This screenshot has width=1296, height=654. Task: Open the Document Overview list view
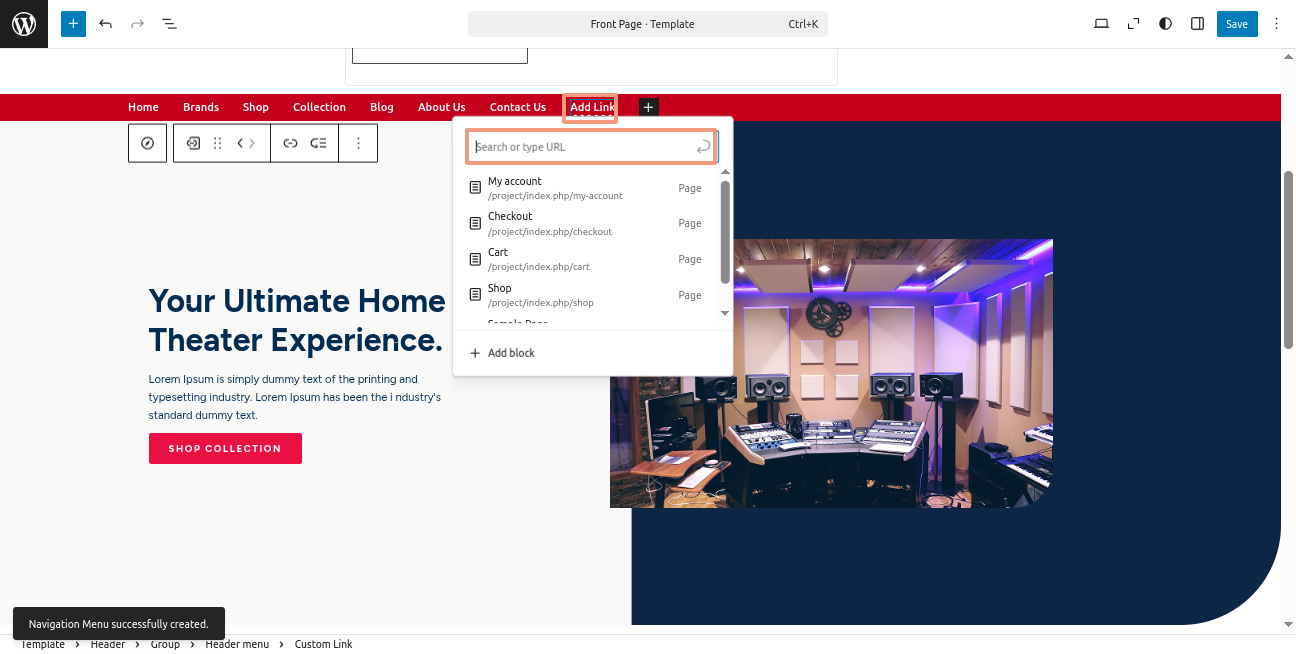[169, 24]
